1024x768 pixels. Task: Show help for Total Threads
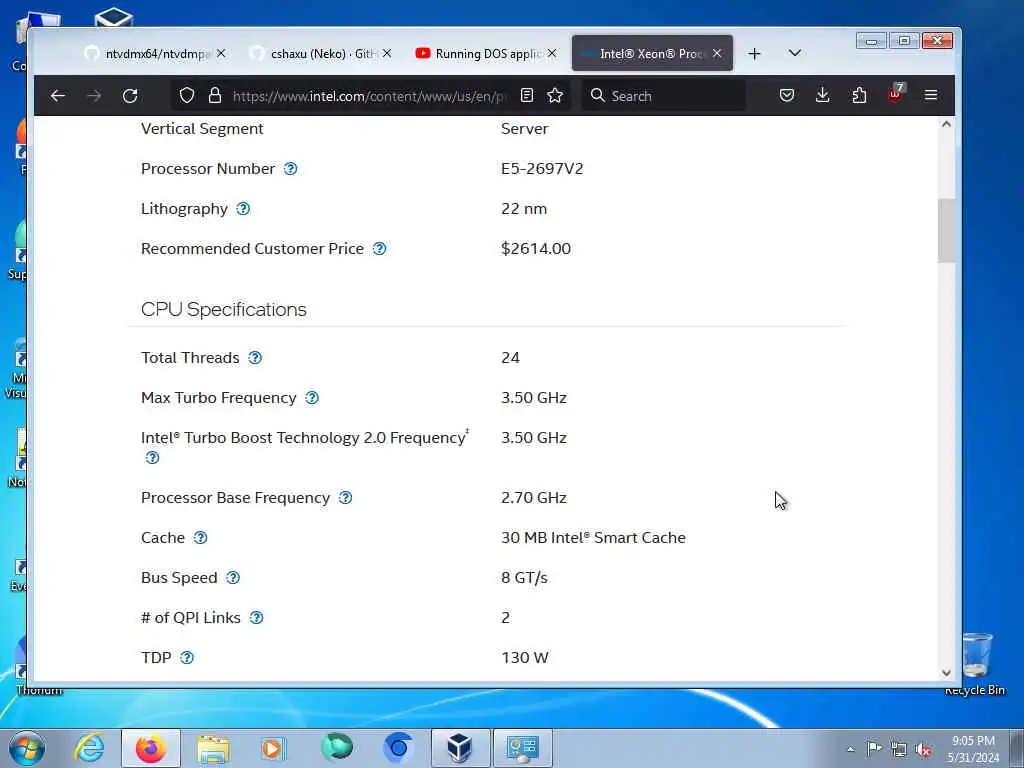[255, 357]
